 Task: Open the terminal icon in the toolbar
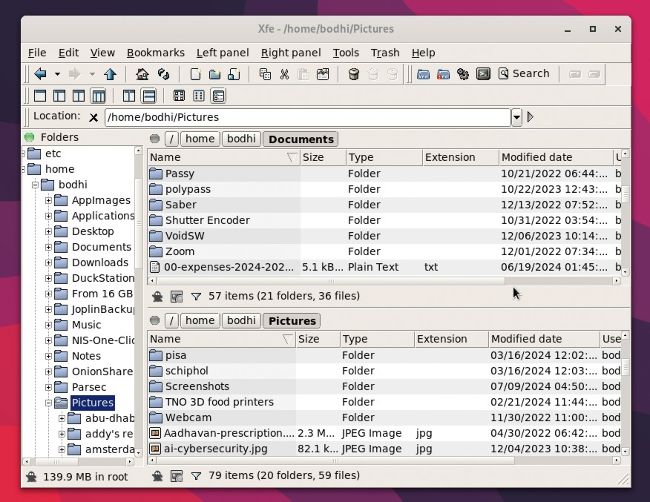click(483, 74)
